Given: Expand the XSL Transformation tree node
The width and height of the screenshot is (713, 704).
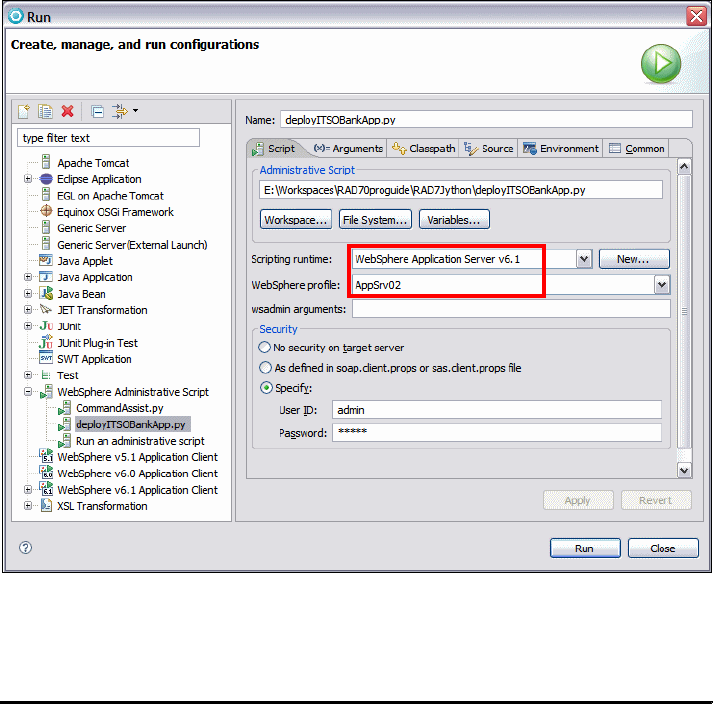Looking at the screenshot, I should [28, 505].
